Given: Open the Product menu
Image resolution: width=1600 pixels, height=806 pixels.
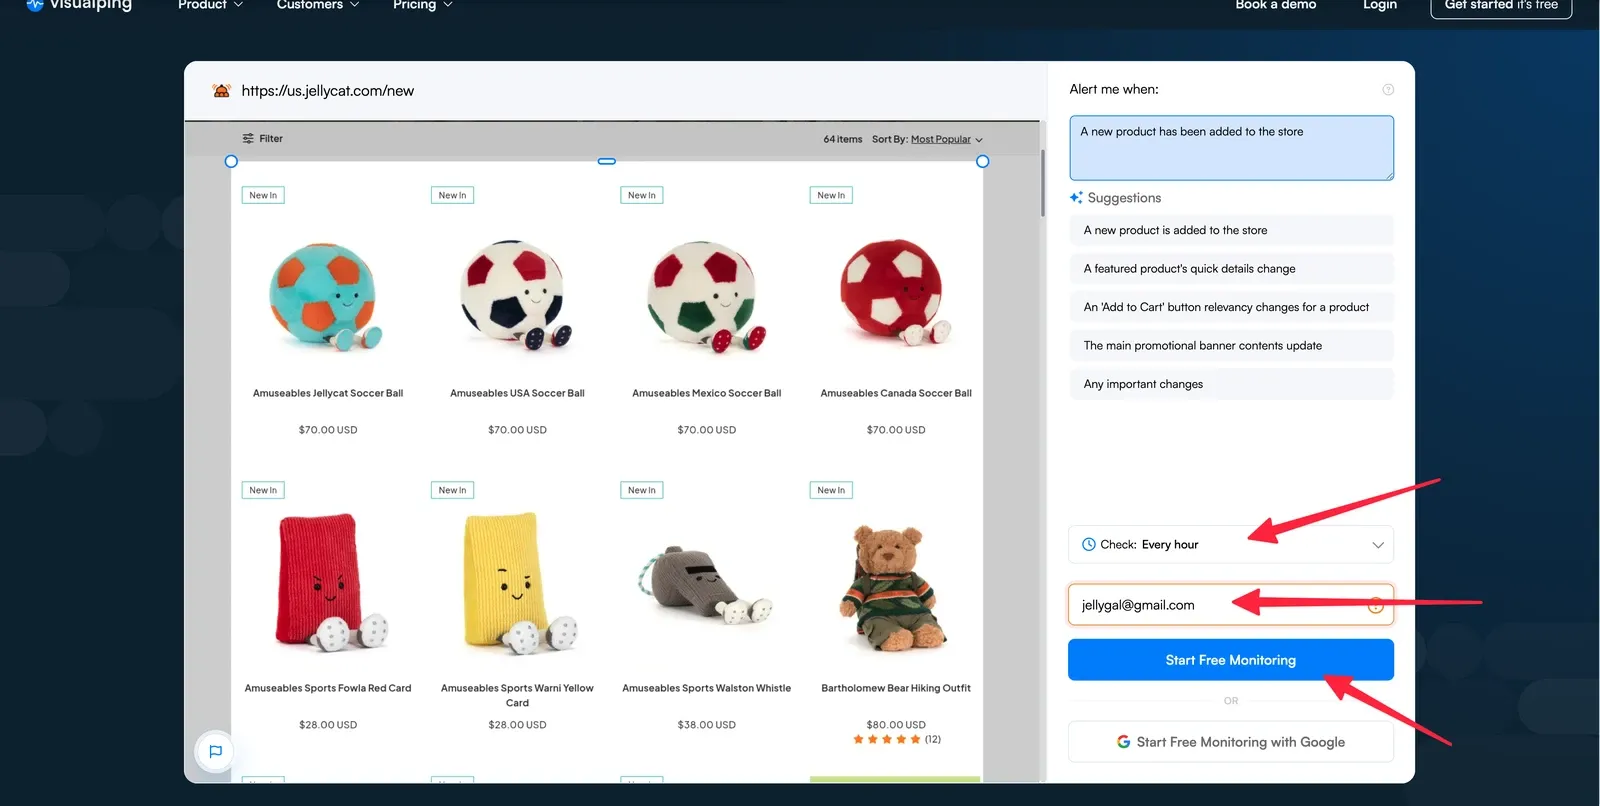Looking at the screenshot, I should point(210,5).
